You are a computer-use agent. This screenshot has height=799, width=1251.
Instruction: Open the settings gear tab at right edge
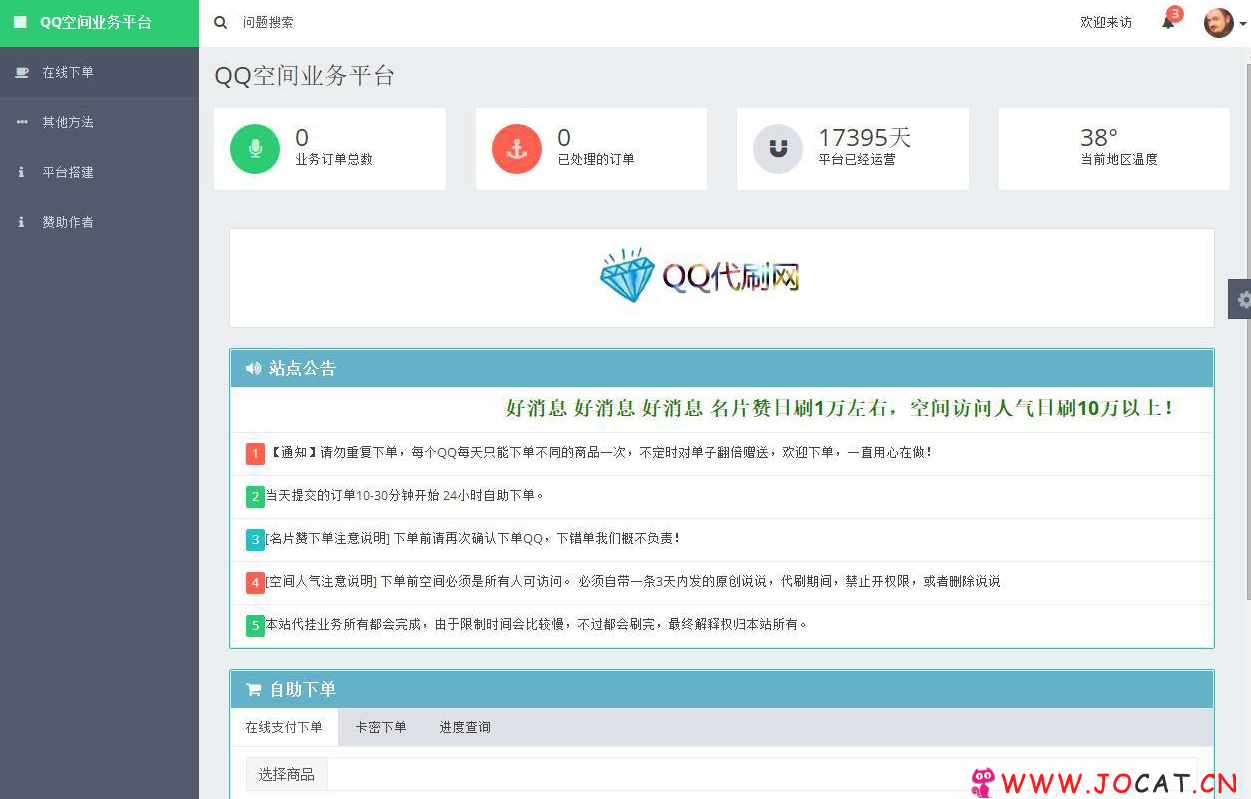[x=1240, y=299]
